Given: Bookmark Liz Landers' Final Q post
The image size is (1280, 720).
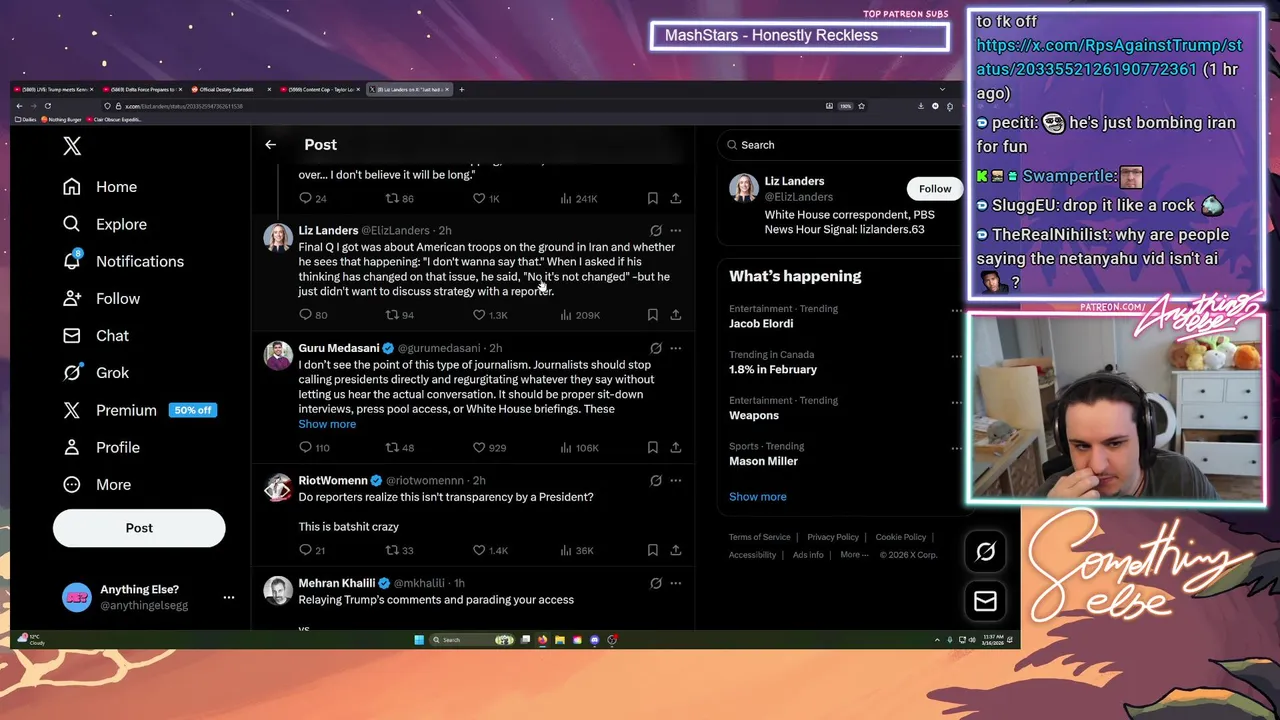Looking at the screenshot, I should point(653,315).
